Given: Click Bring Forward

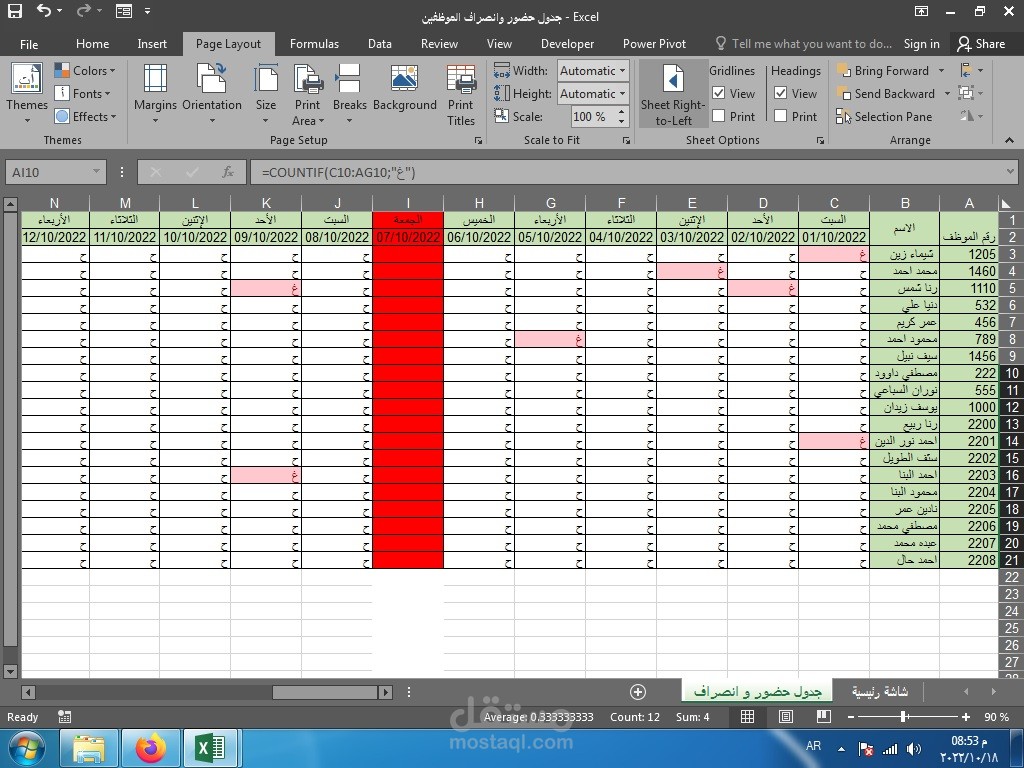Looking at the screenshot, I should 883,71.
